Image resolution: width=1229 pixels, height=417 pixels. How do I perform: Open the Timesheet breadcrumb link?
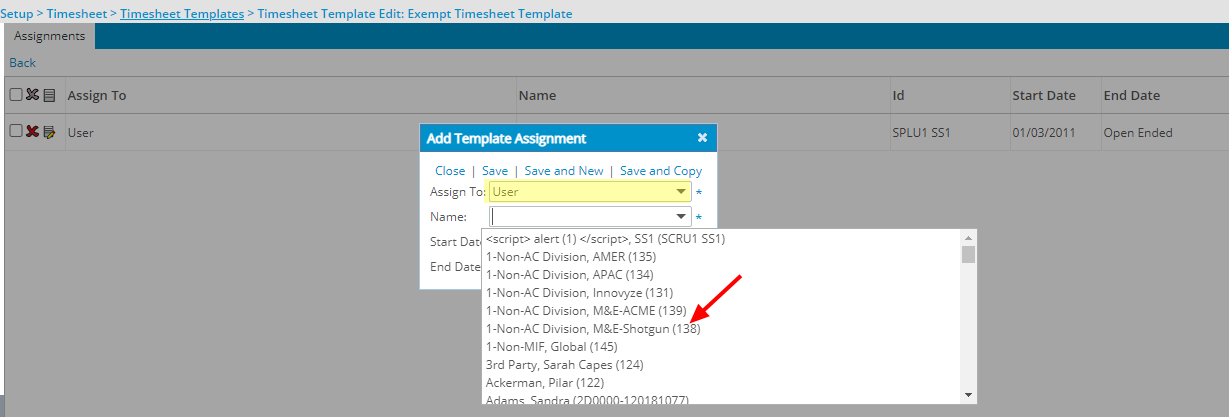(x=77, y=14)
